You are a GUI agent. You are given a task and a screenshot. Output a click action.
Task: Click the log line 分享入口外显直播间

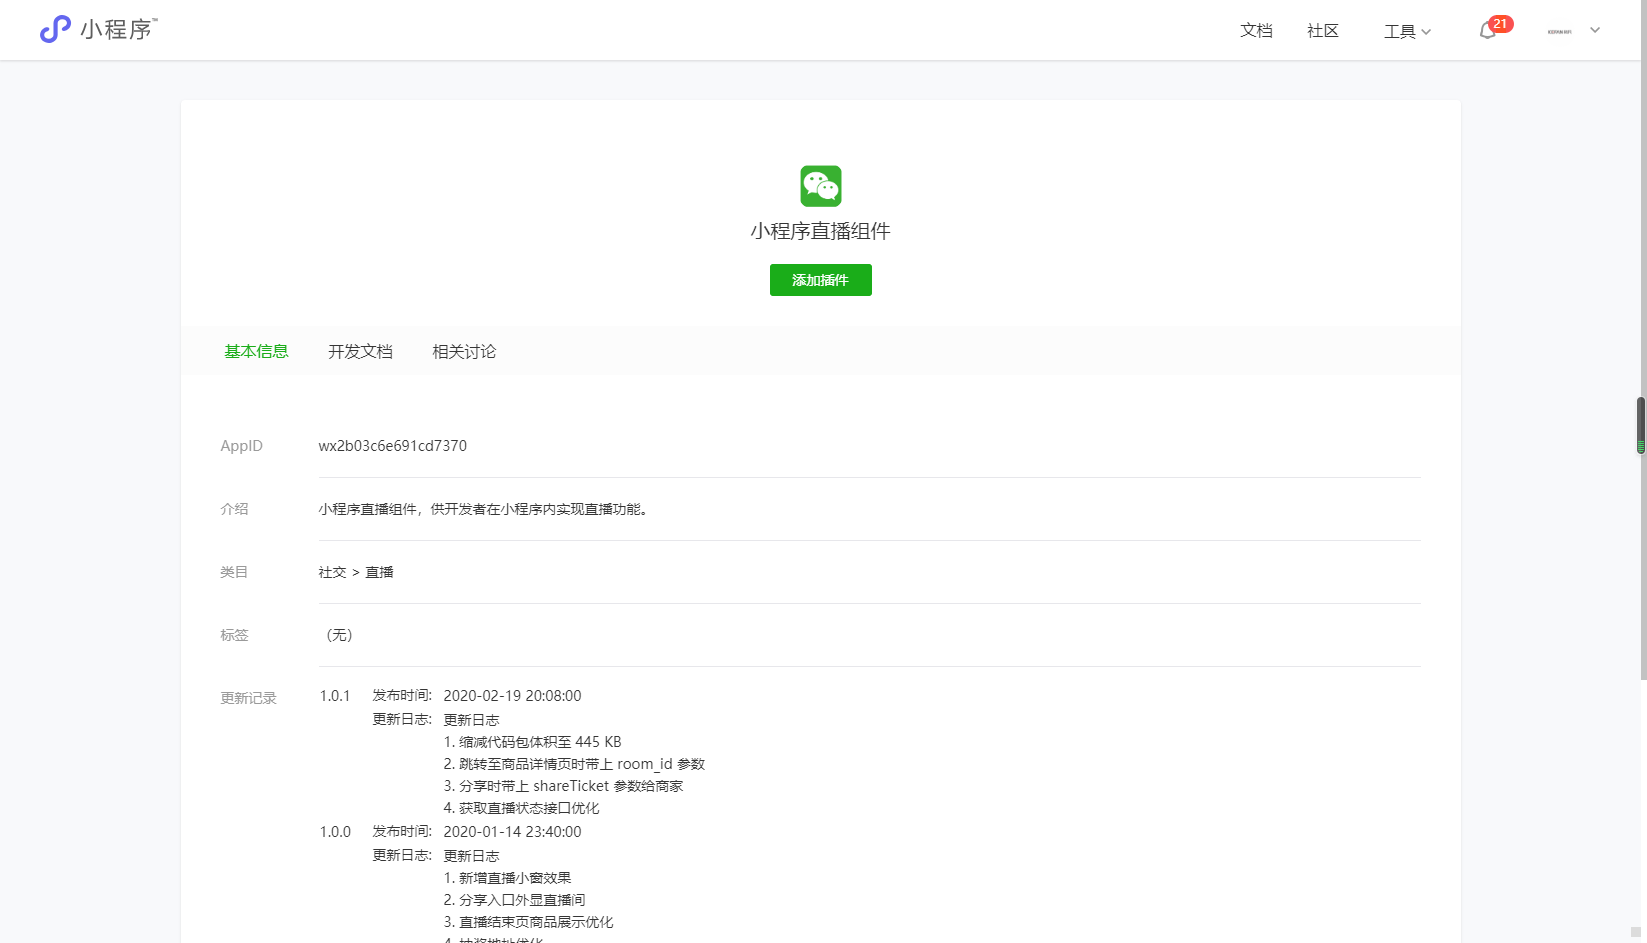pyautogui.click(x=514, y=900)
